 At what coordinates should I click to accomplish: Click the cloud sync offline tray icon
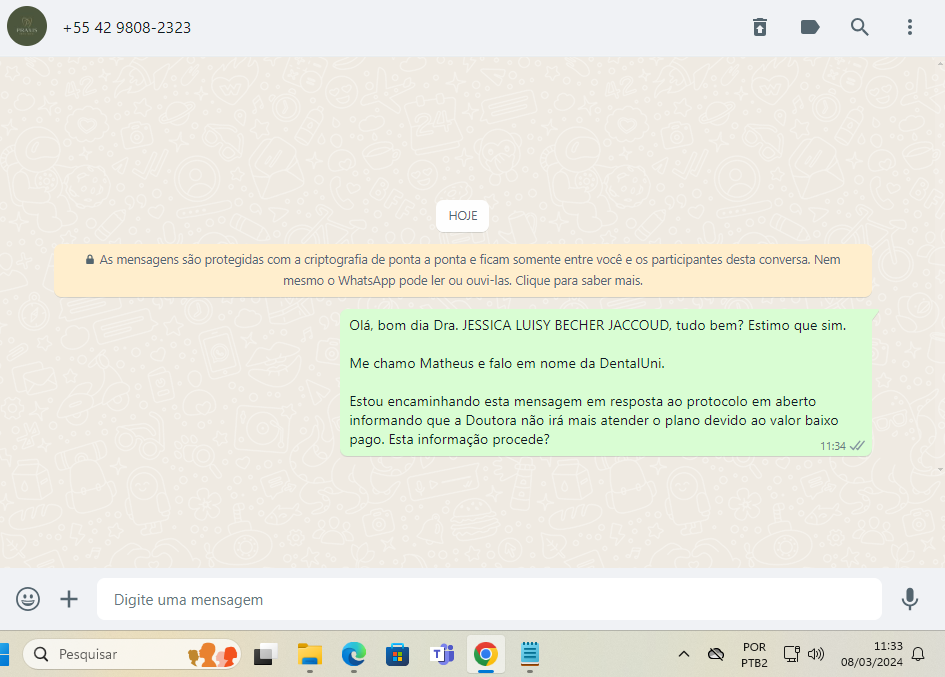coord(716,654)
